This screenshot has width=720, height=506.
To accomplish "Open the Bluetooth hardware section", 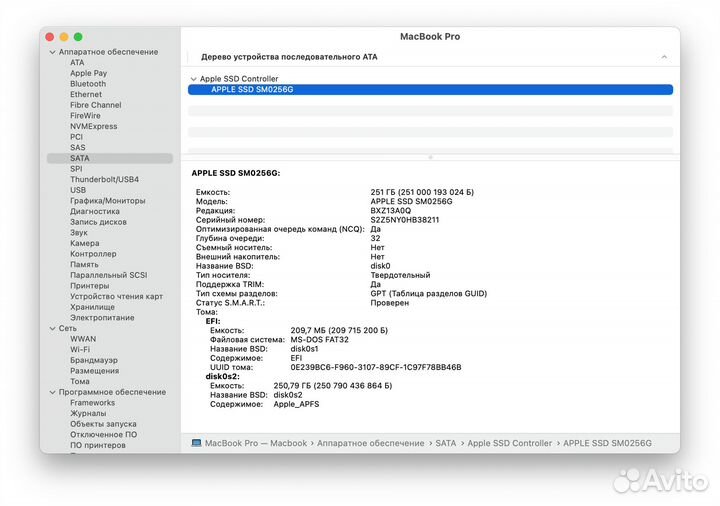I will [88, 84].
